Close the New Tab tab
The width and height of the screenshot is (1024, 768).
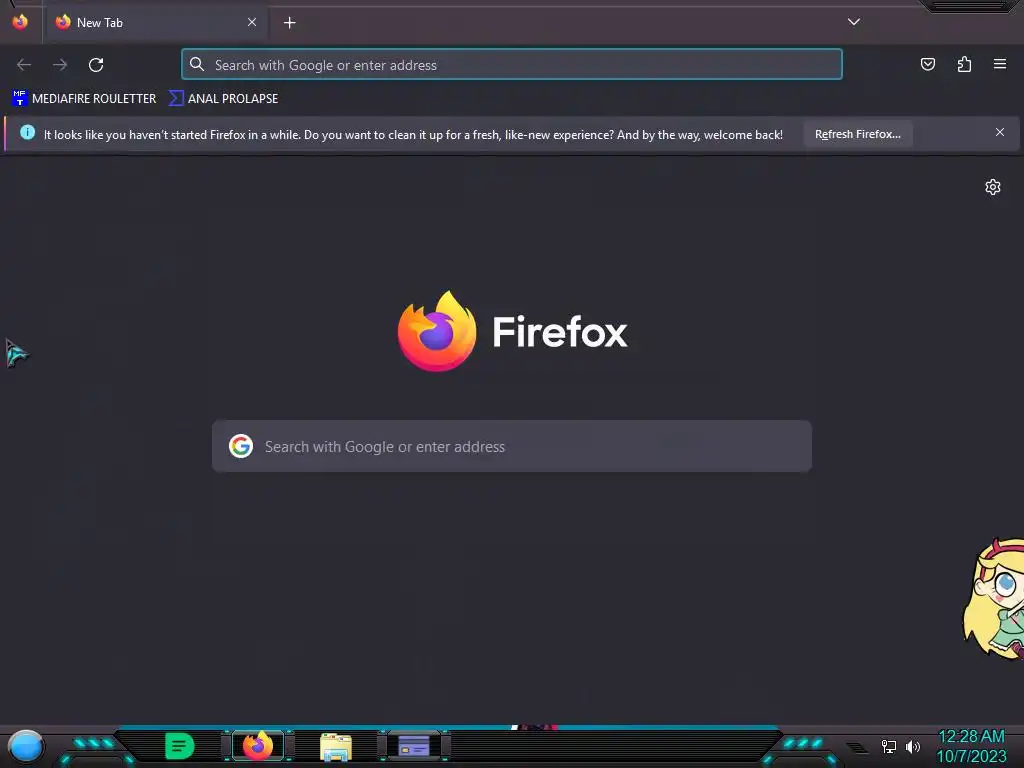[x=251, y=22]
